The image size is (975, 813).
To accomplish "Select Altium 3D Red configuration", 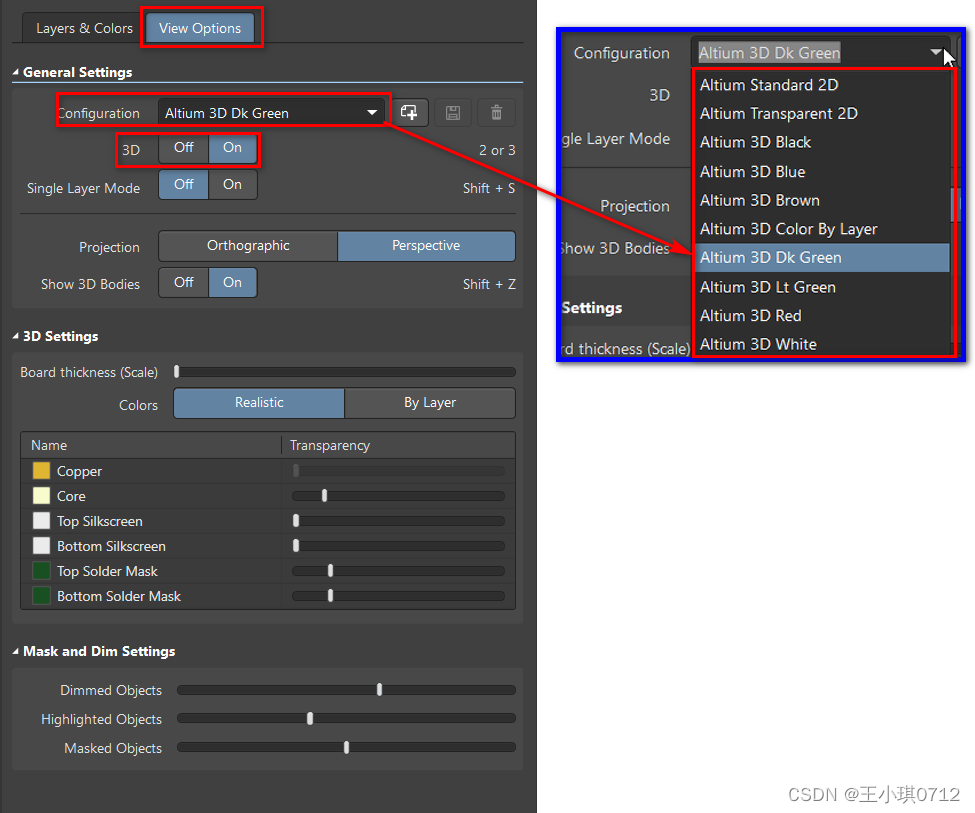I will 822,315.
